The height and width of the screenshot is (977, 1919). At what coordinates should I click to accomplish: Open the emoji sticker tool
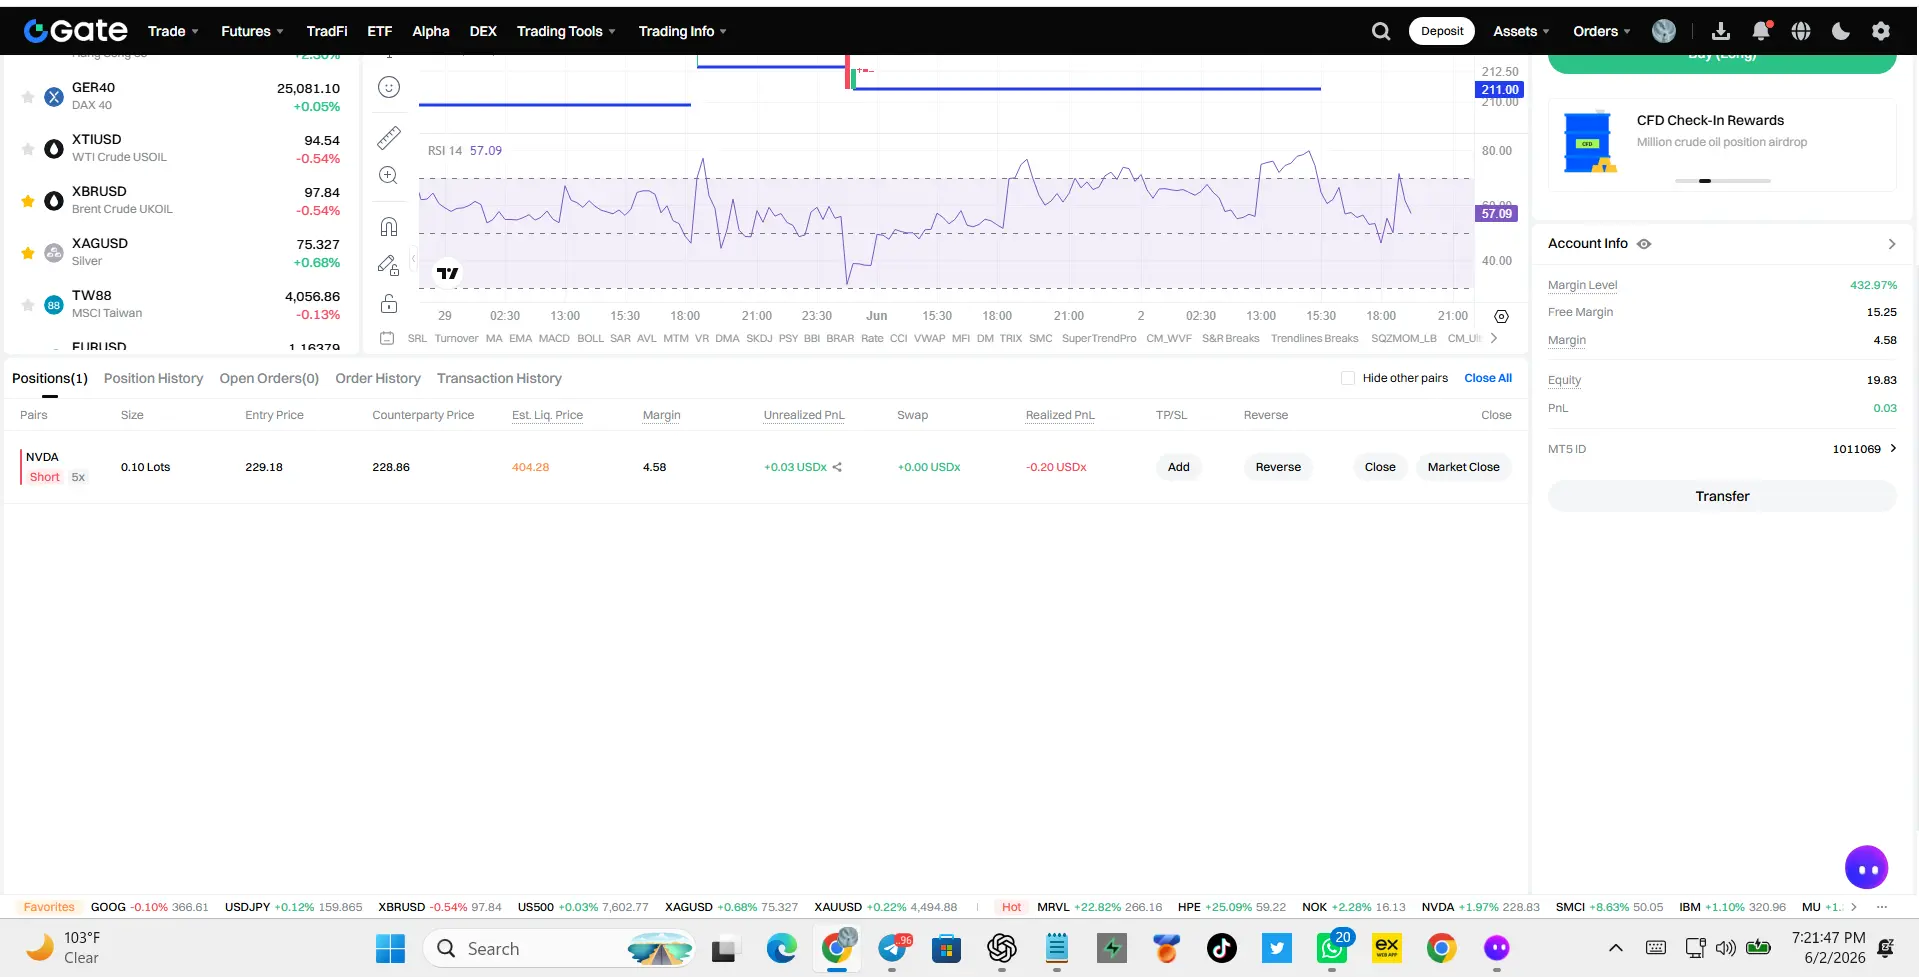tap(389, 87)
